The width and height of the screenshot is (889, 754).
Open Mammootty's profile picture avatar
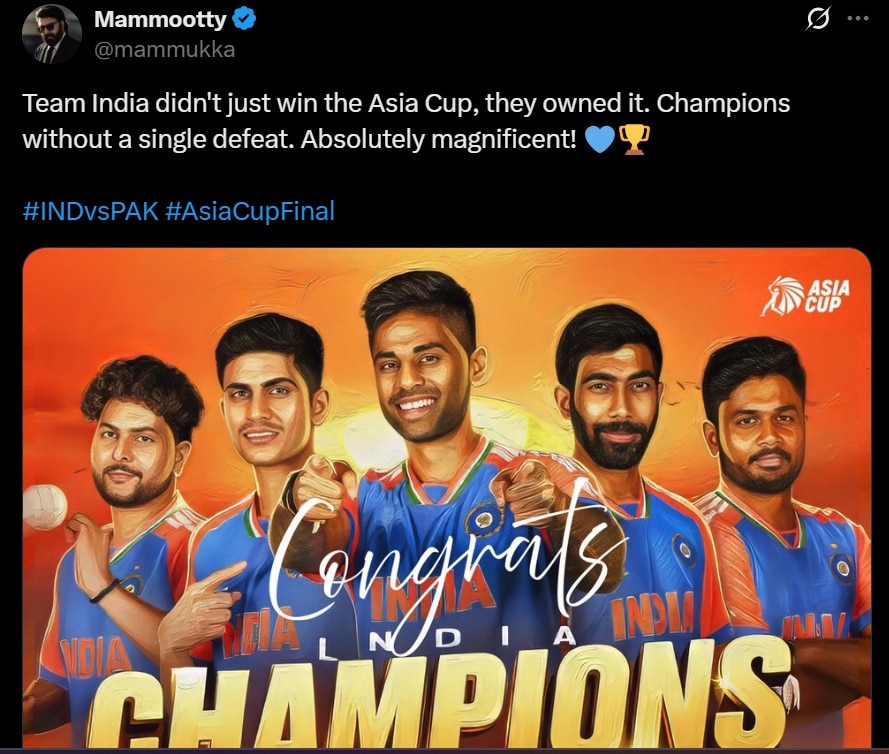pyautogui.click(x=52, y=36)
